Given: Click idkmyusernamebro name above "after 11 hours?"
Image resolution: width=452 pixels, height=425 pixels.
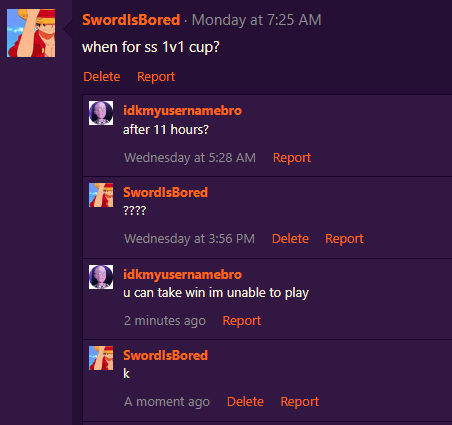Looking at the screenshot, I should click(x=182, y=110).
